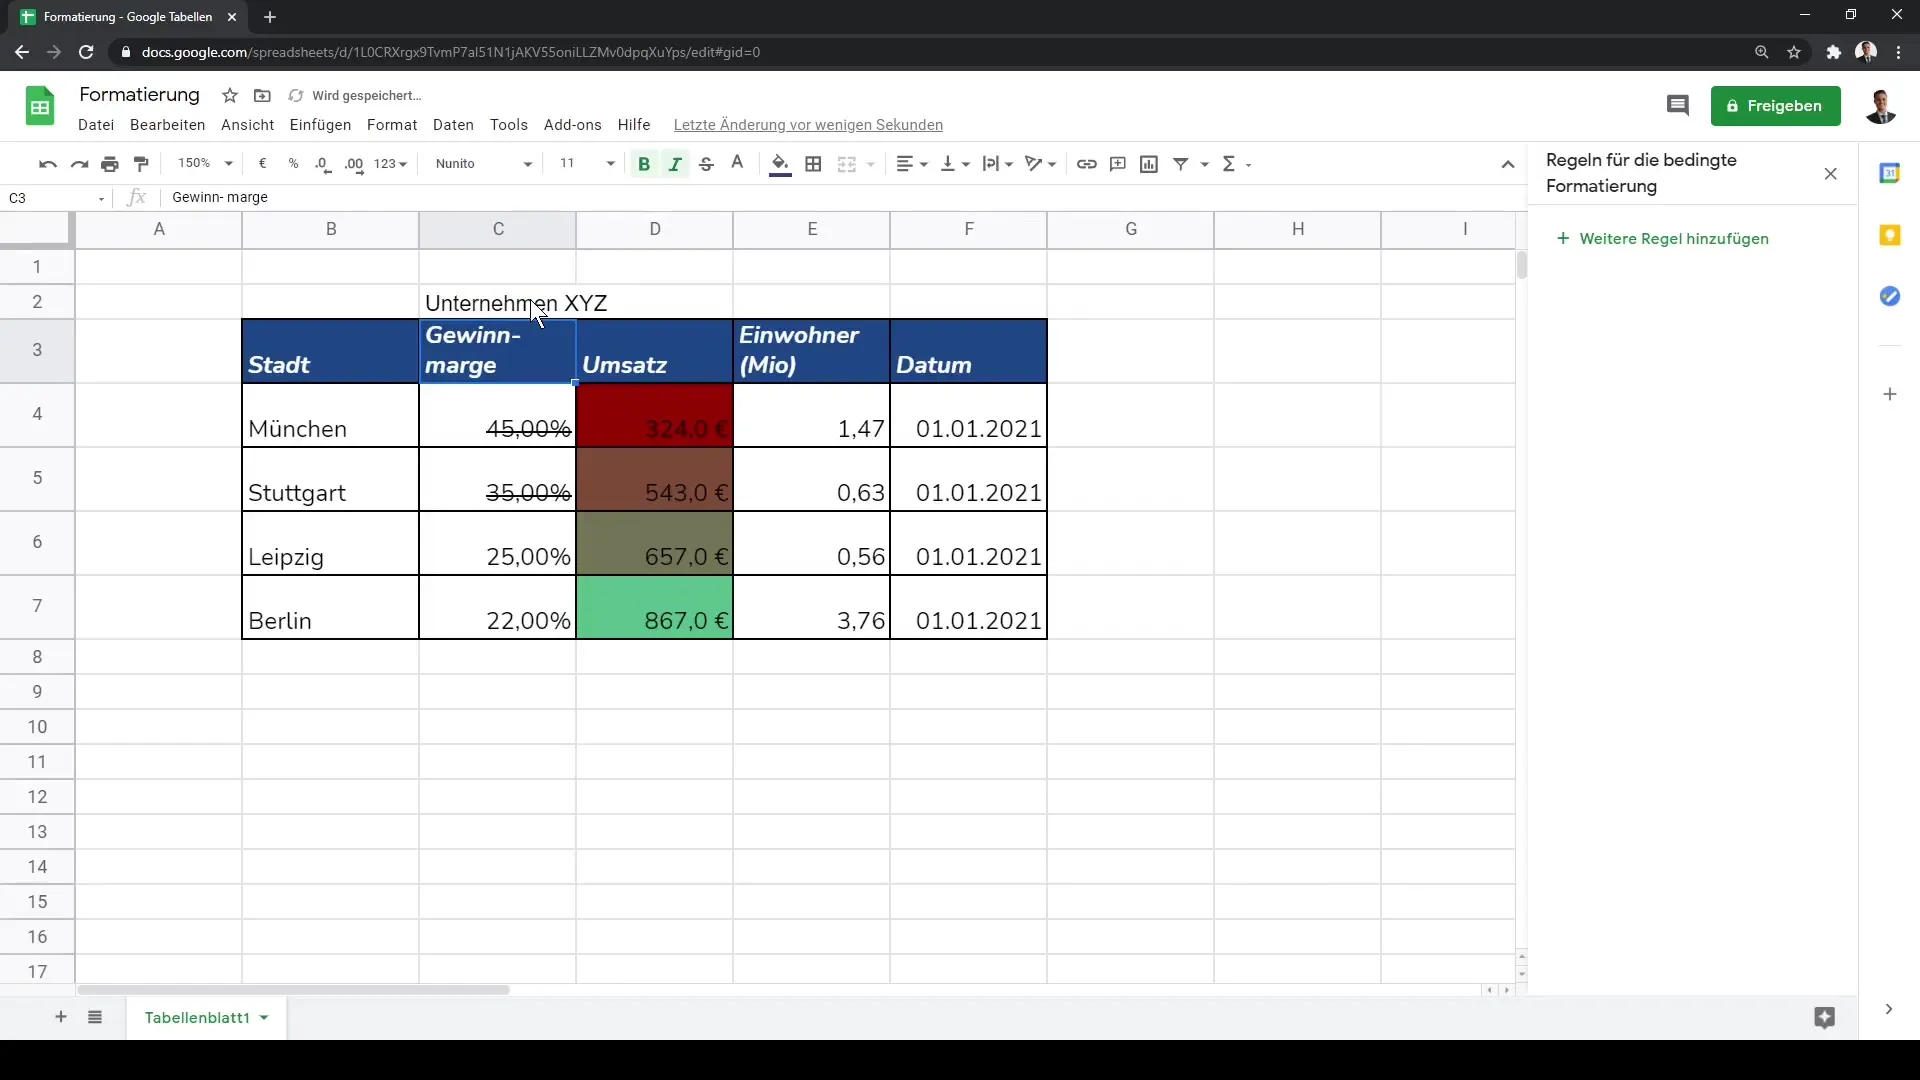Open the merge cells dropdown arrow
Viewport: 1920px width, 1080px height.
[x=871, y=164]
